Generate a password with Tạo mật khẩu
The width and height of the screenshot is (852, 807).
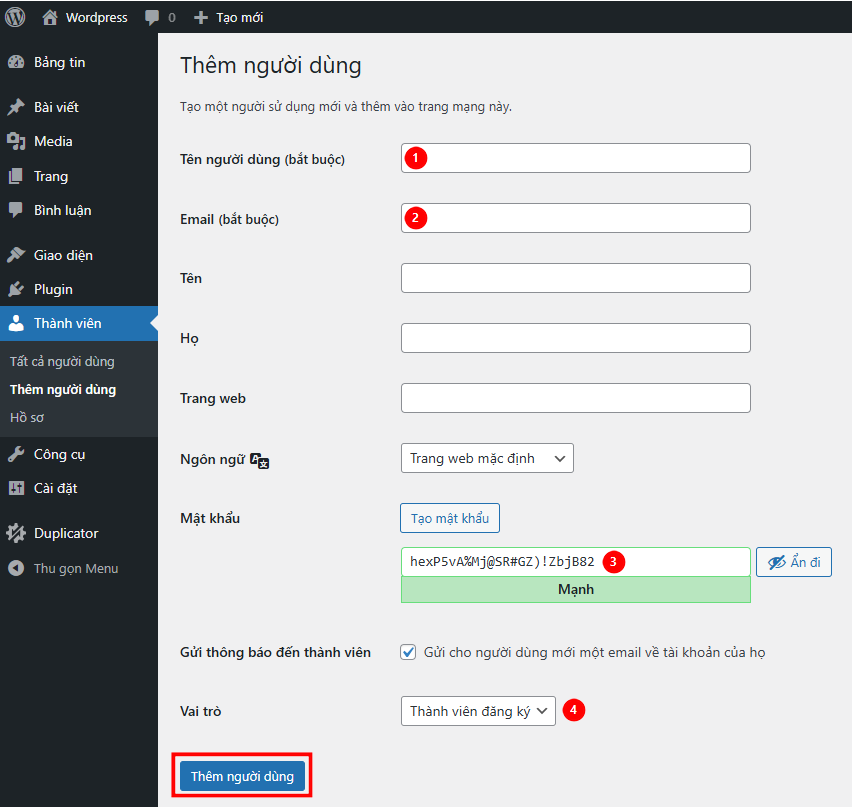point(449,517)
